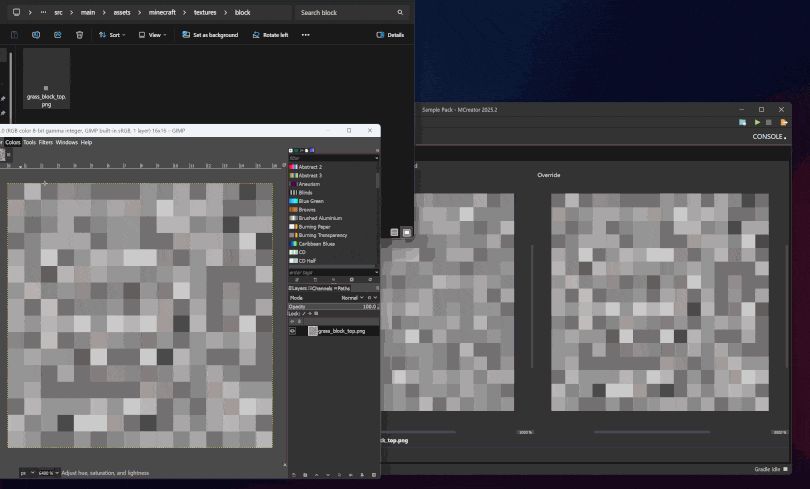Pick the Burning Transparency gradient
The height and width of the screenshot is (489, 810).
(332, 235)
